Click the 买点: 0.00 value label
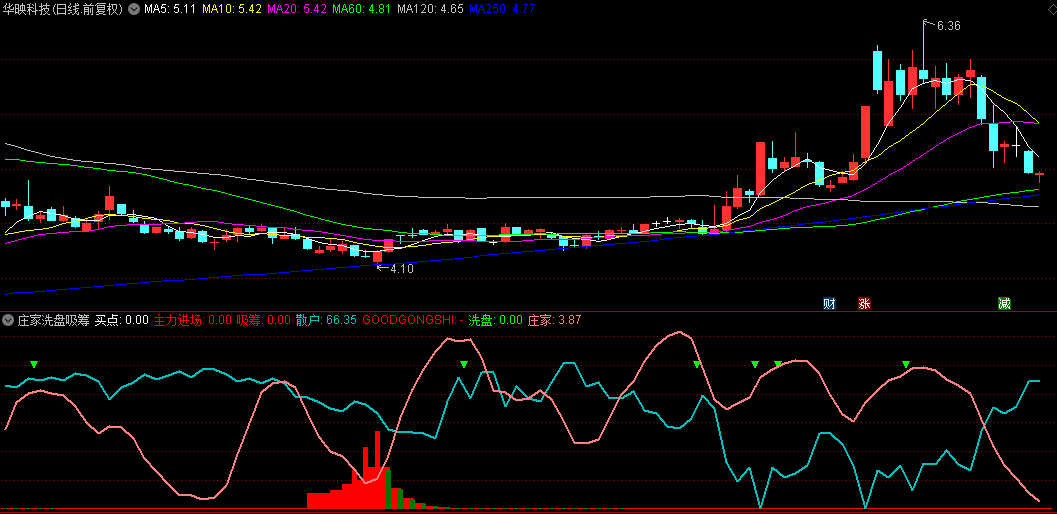Screen dimensions: 1057x514 (x=121, y=320)
